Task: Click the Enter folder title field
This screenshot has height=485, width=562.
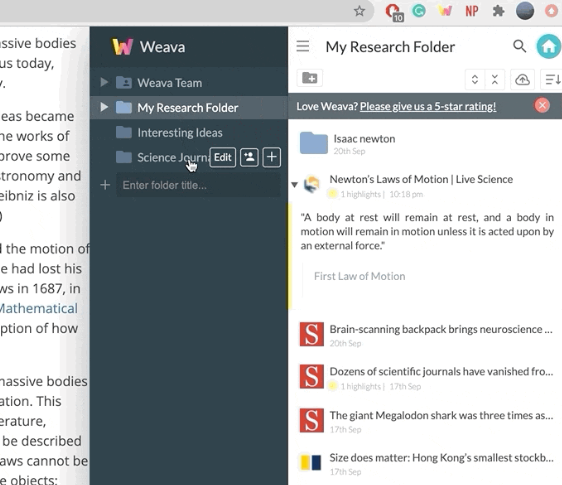Action: (198, 185)
